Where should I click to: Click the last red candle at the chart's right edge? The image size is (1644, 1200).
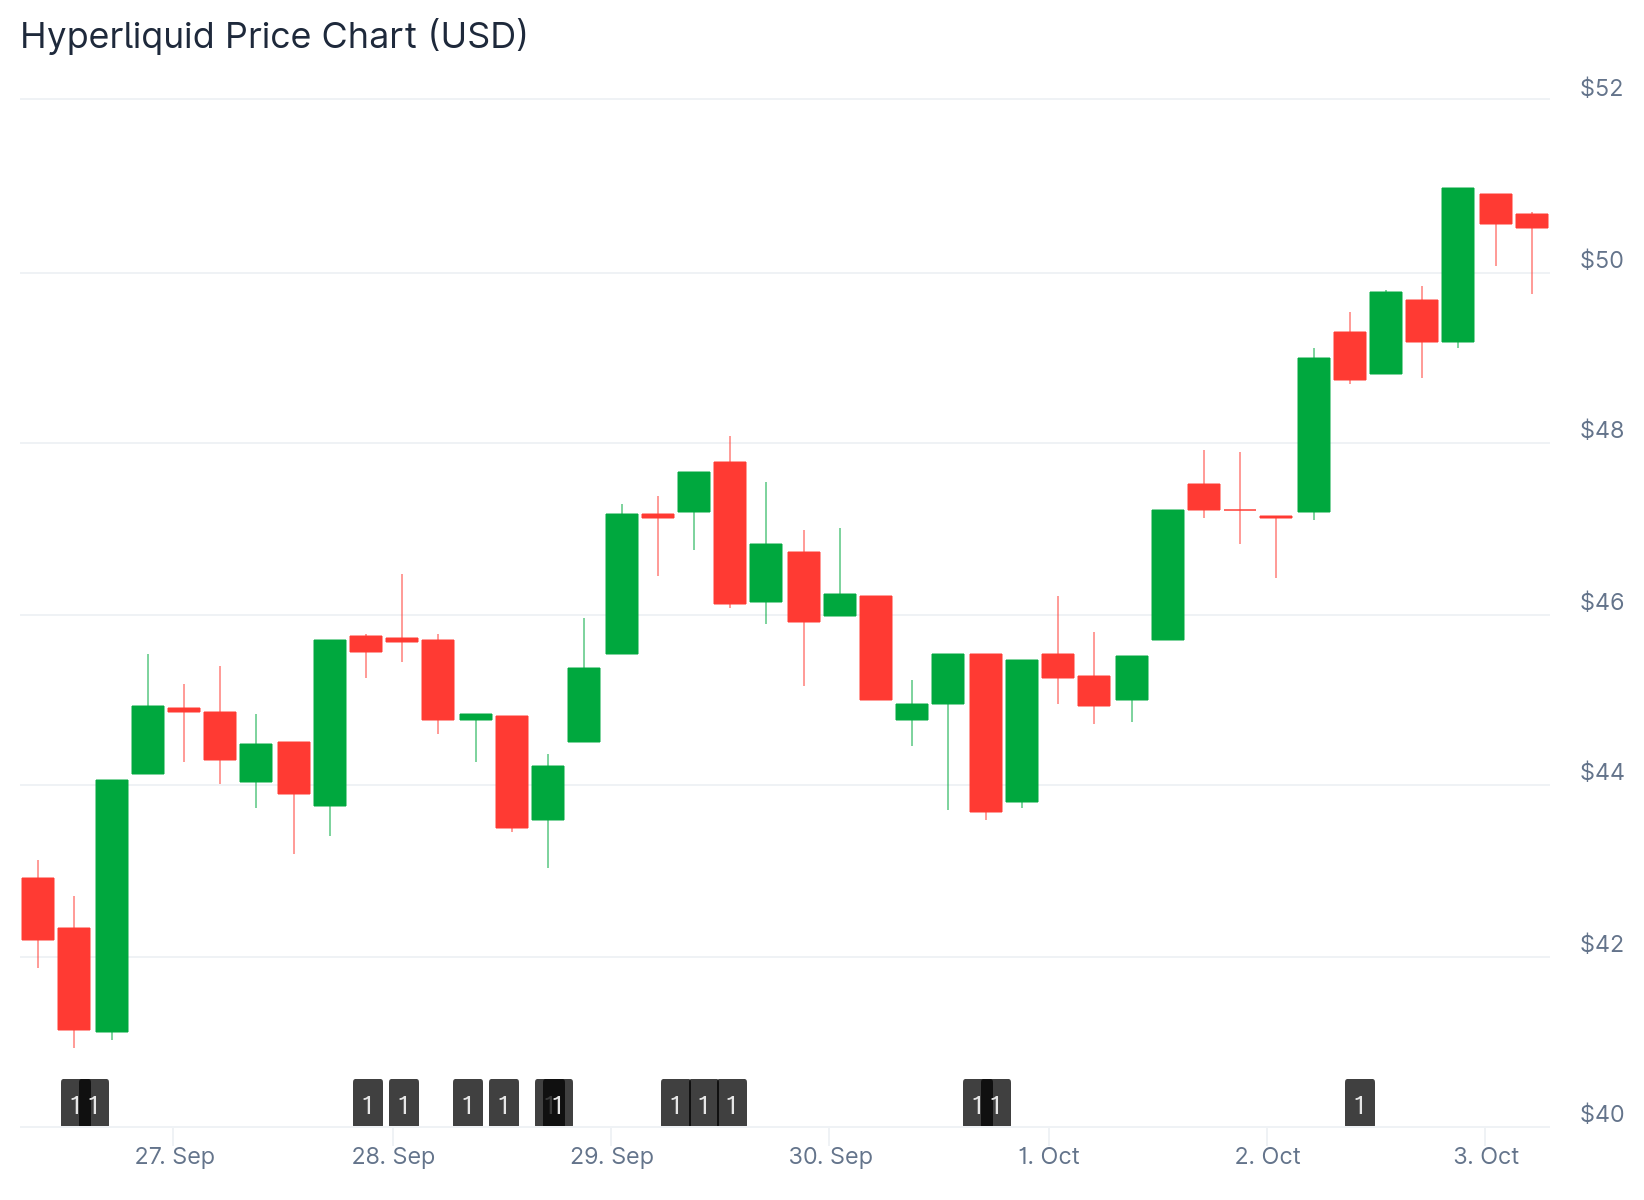(1531, 221)
